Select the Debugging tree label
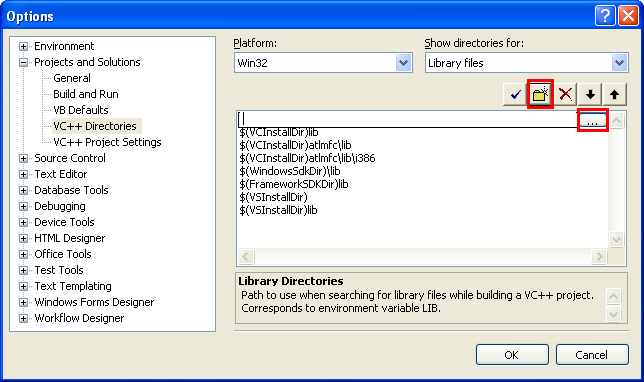 (60, 206)
